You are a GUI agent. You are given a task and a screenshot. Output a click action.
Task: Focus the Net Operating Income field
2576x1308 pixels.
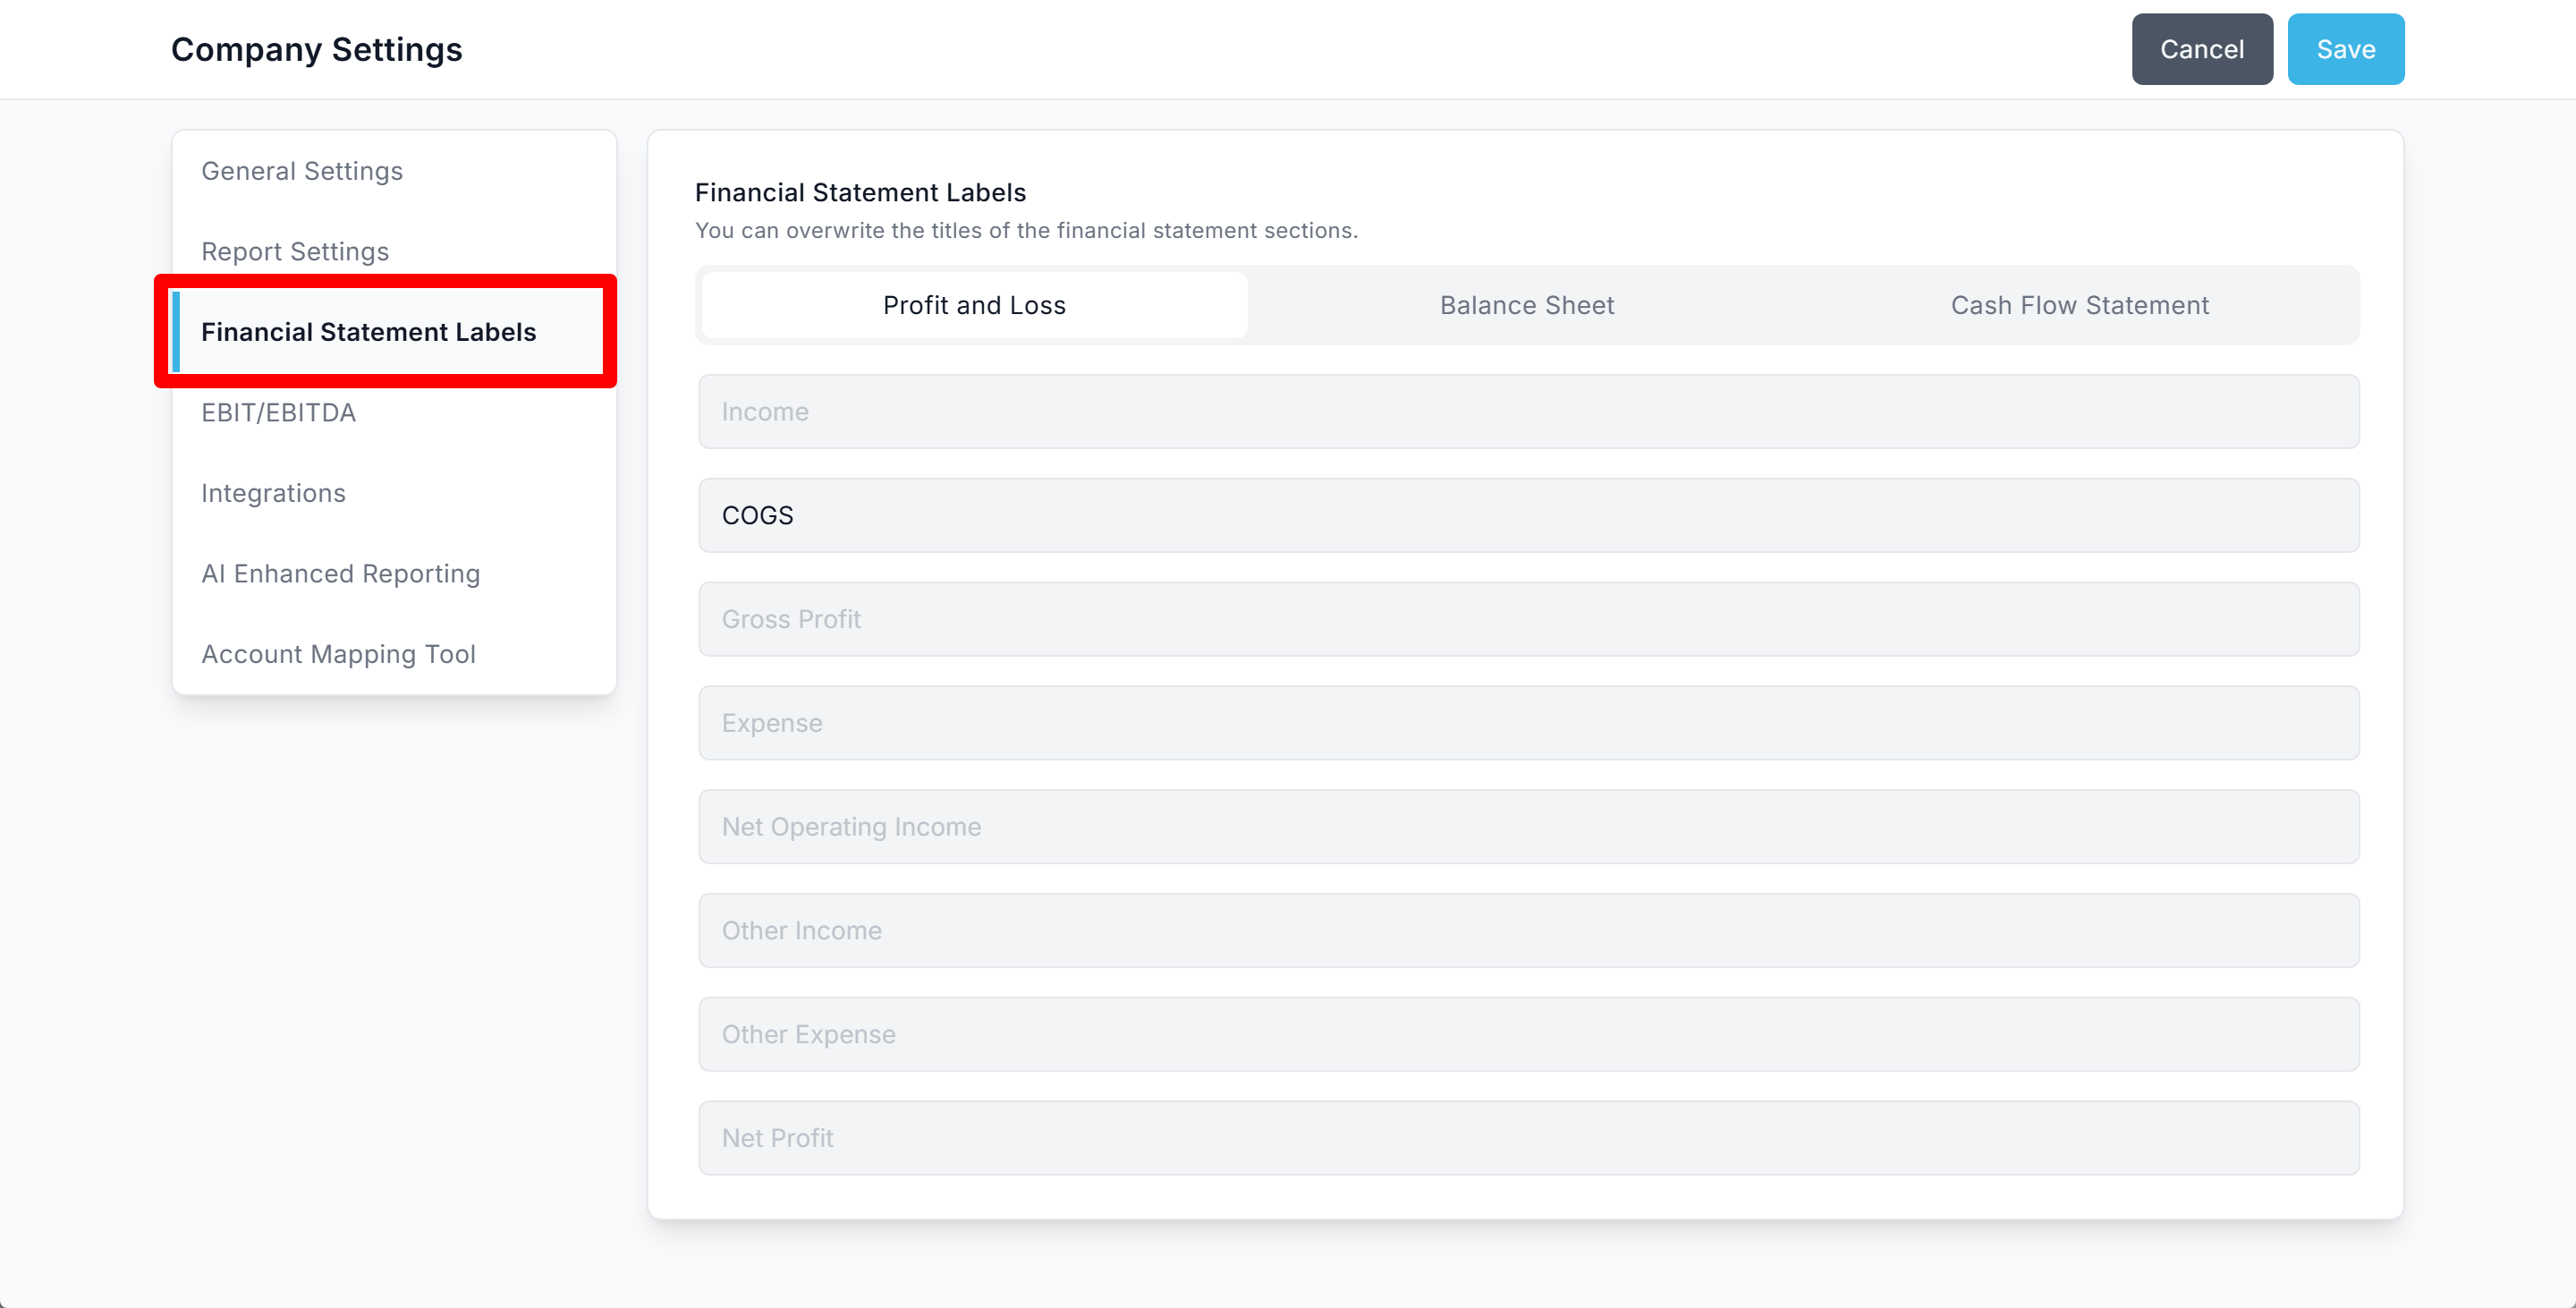coord(1528,827)
